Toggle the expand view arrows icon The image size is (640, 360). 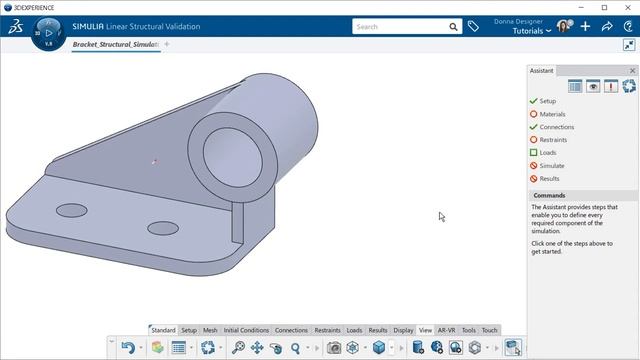click(629, 45)
